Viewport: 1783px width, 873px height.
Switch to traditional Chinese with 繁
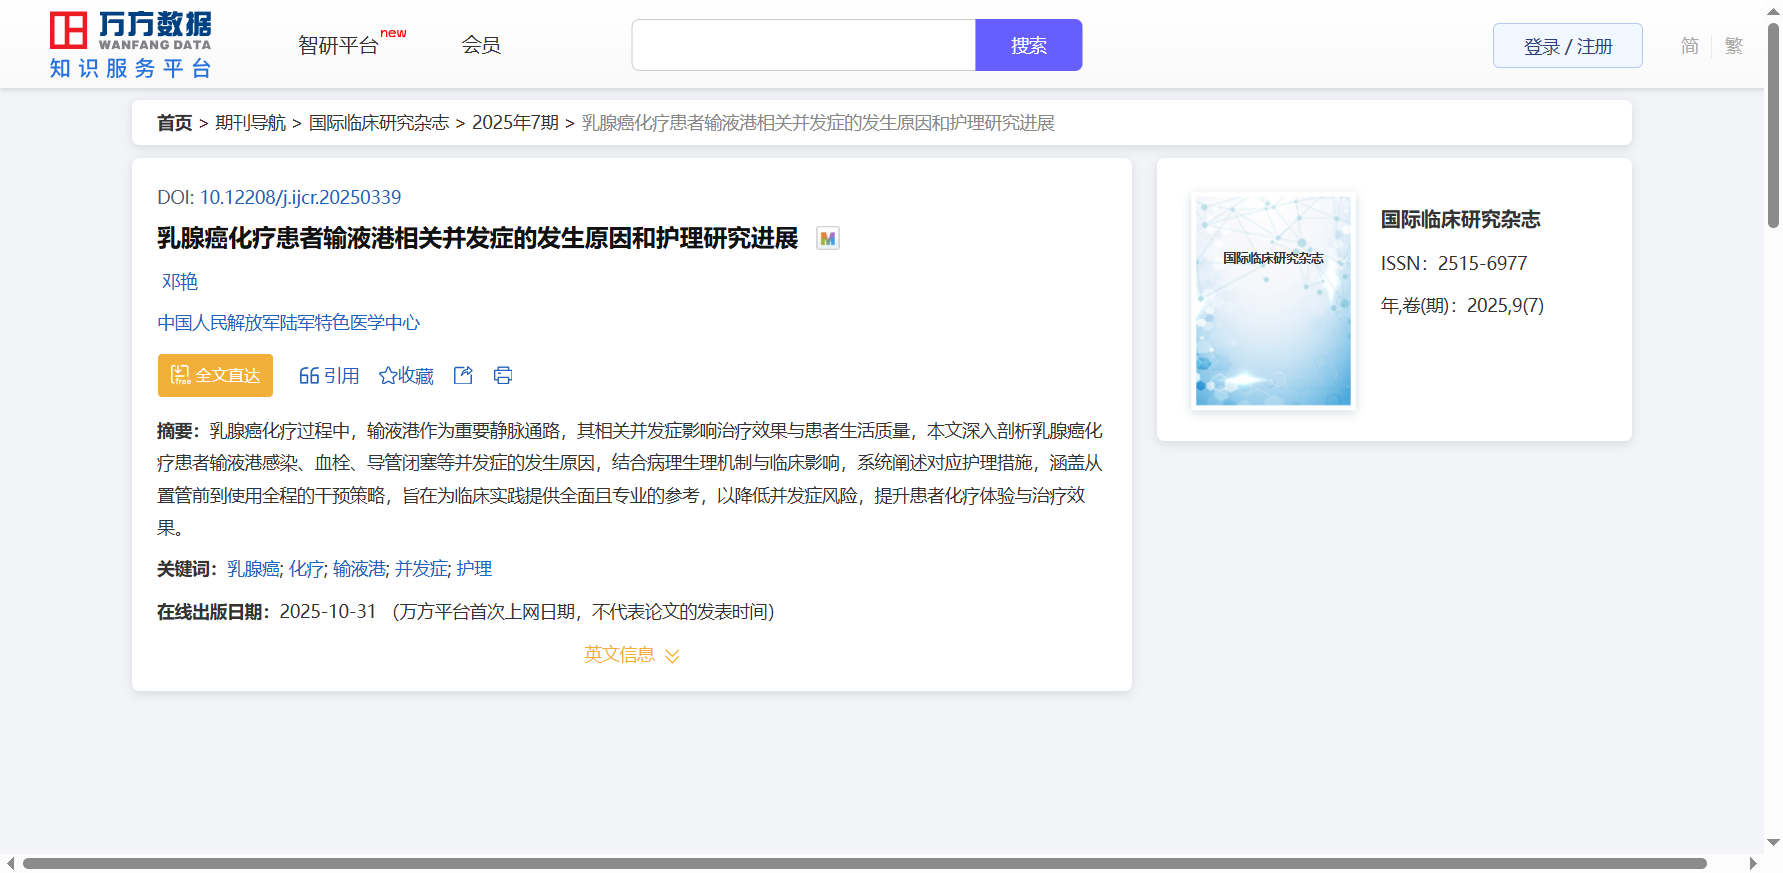click(1733, 46)
